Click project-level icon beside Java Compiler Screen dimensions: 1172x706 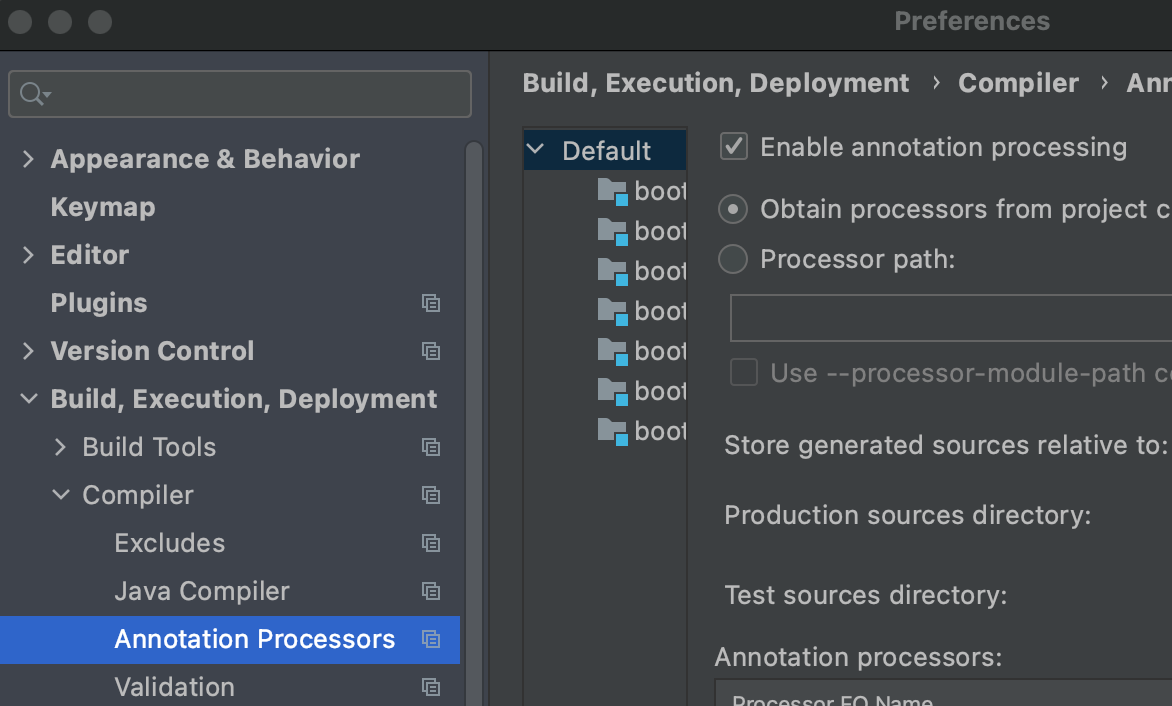click(x=431, y=591)
